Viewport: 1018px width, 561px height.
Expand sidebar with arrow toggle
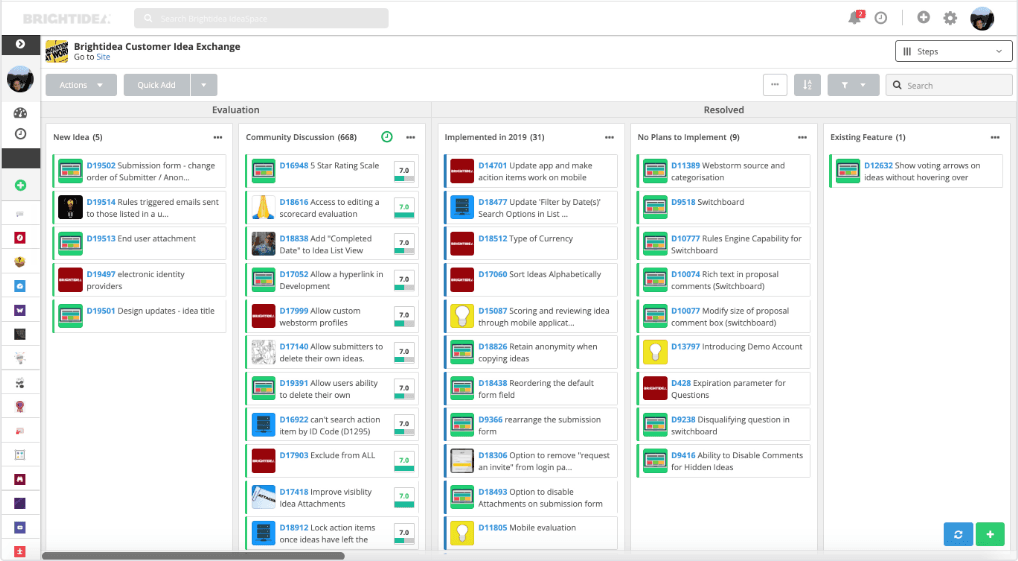pos(20,44)
